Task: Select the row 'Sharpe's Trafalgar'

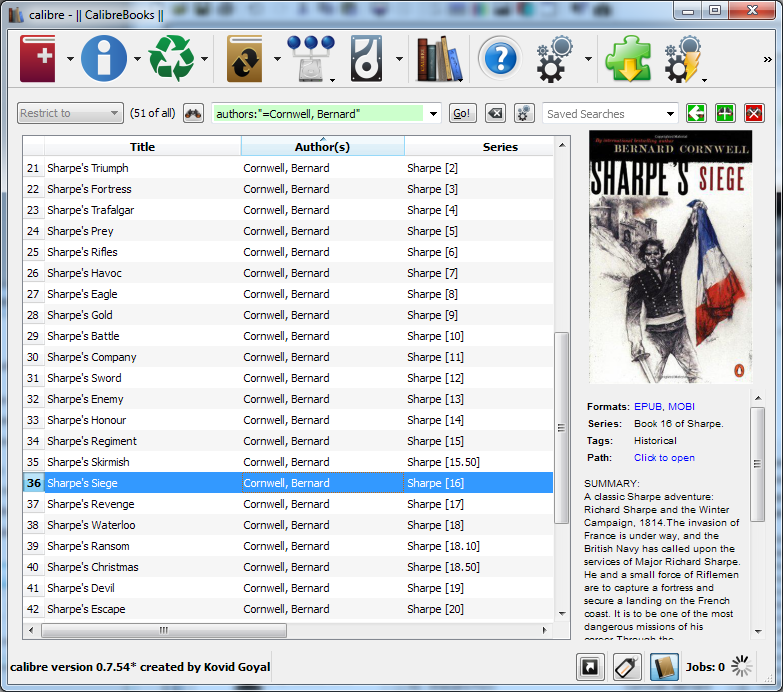Action: 288,210
